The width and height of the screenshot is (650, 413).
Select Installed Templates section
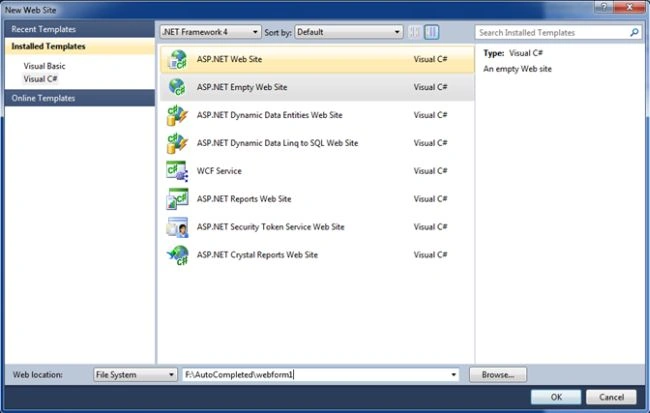point(80,46)
